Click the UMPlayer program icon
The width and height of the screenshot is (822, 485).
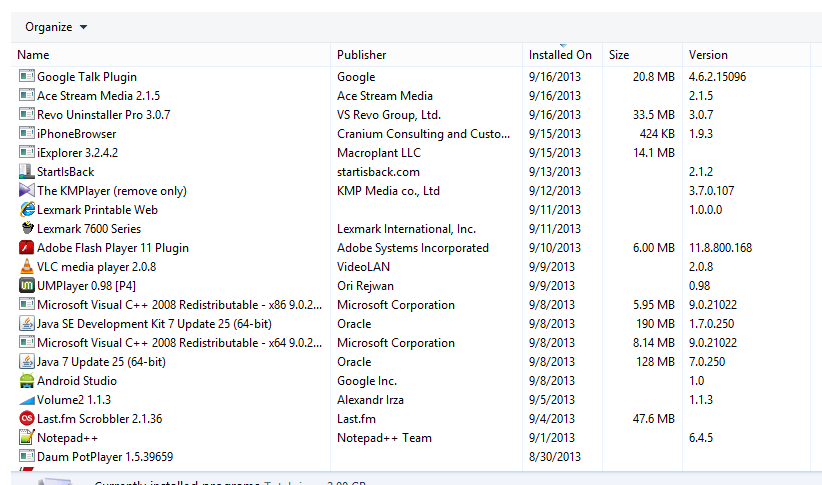coord(27,285)
